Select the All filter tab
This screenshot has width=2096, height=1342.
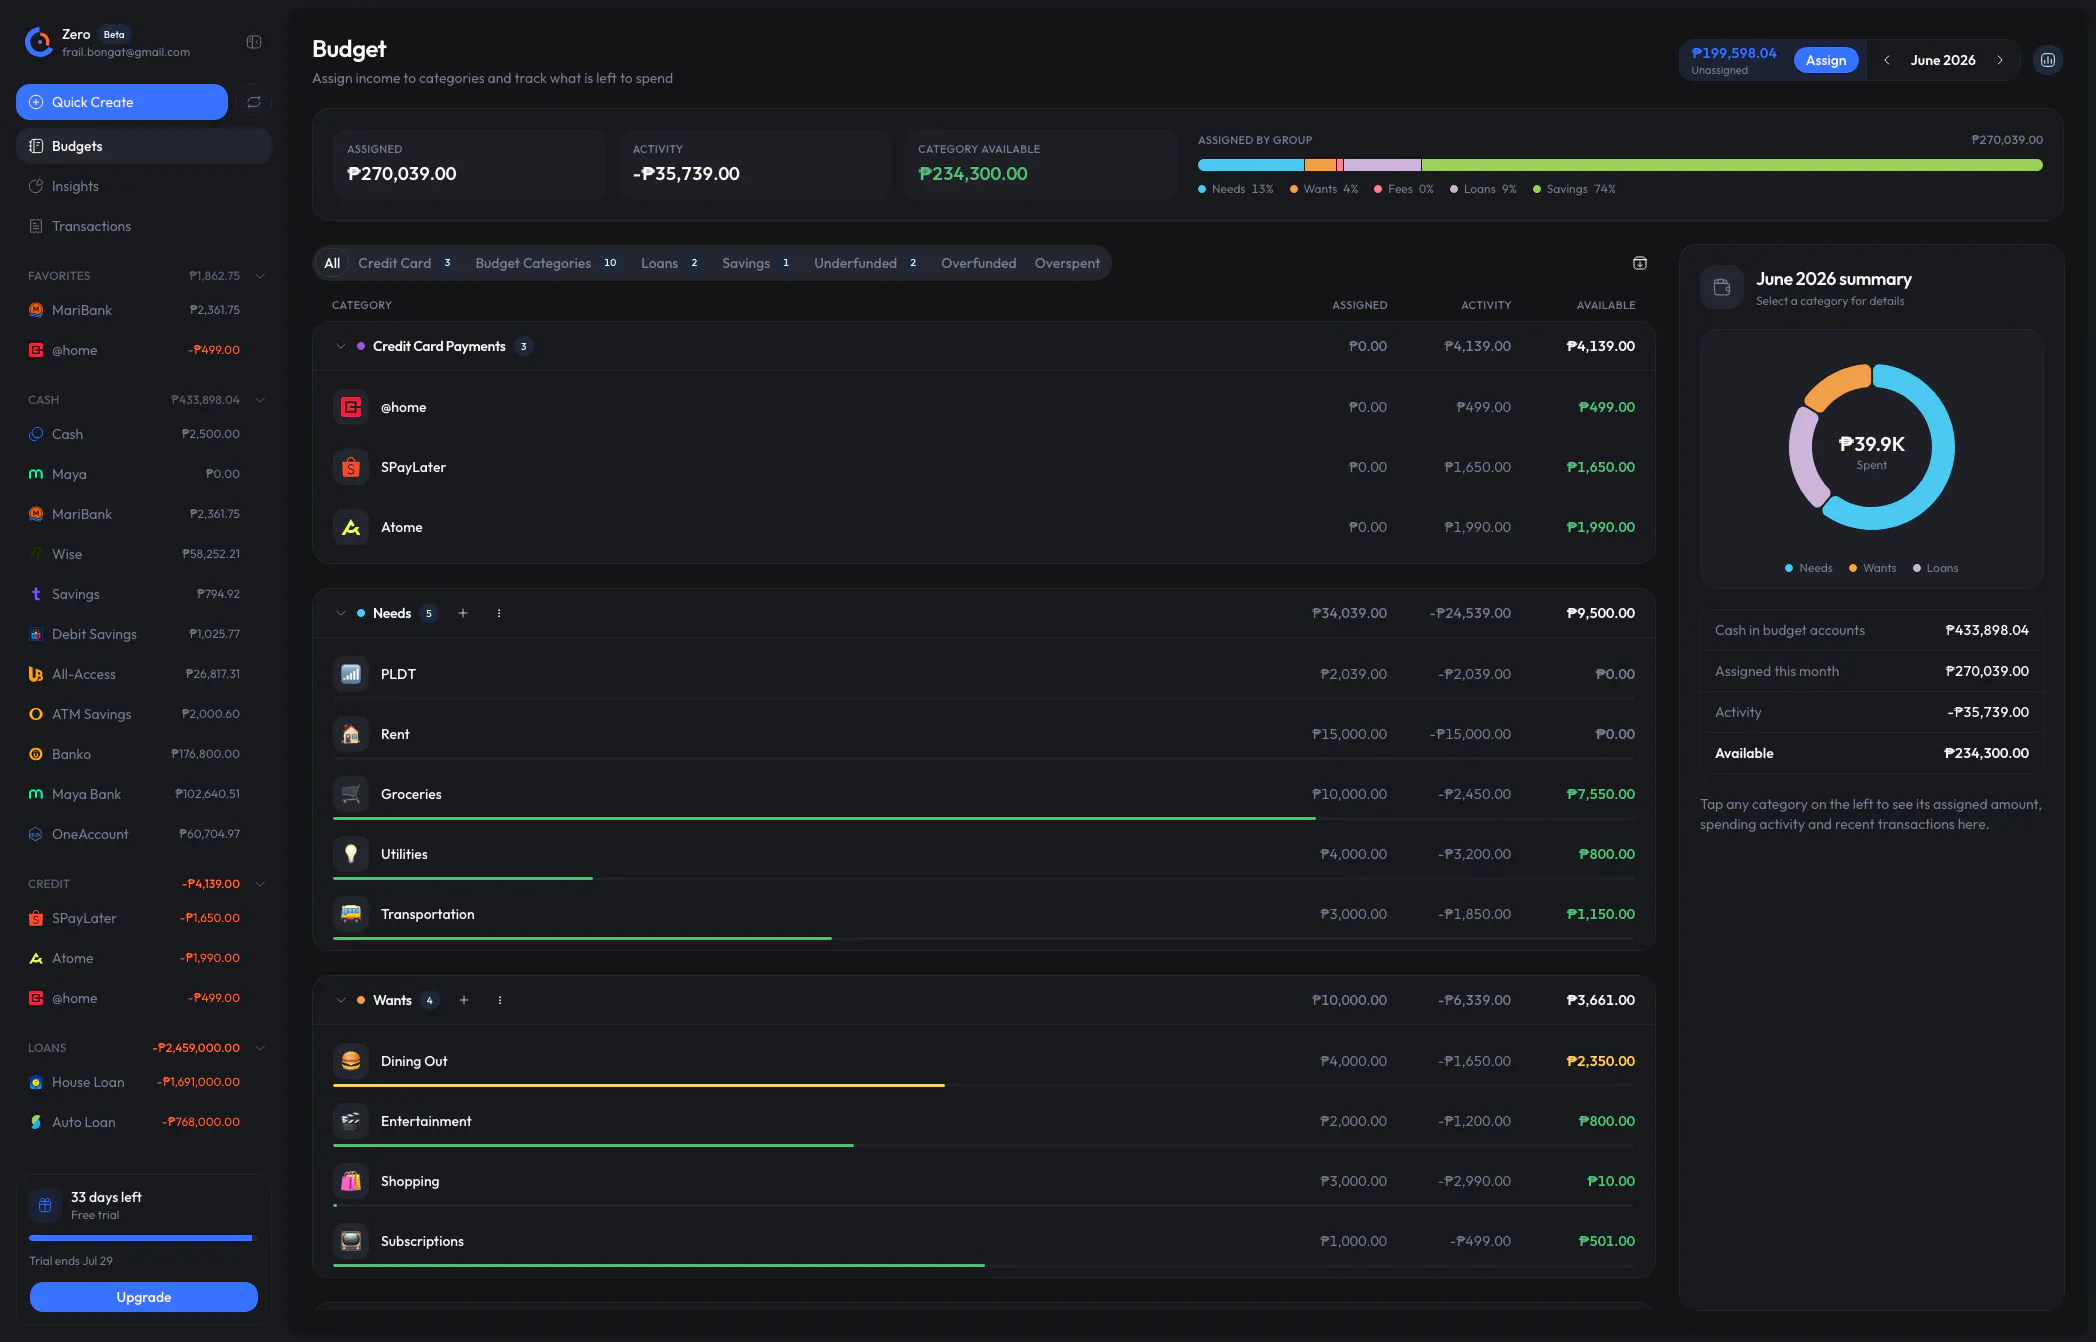coord(332,263)
